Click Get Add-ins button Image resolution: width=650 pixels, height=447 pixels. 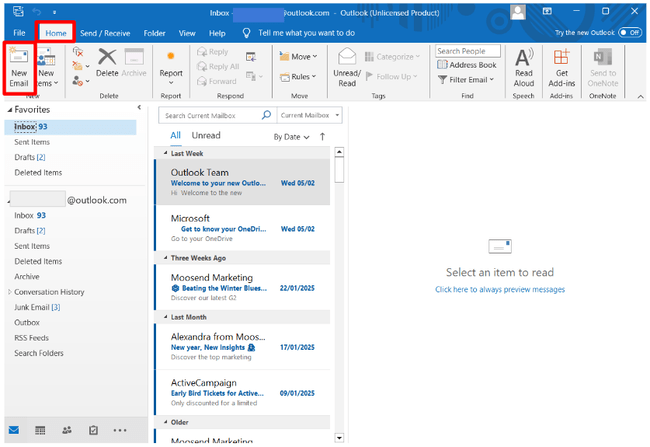click(x=562, y=68)
